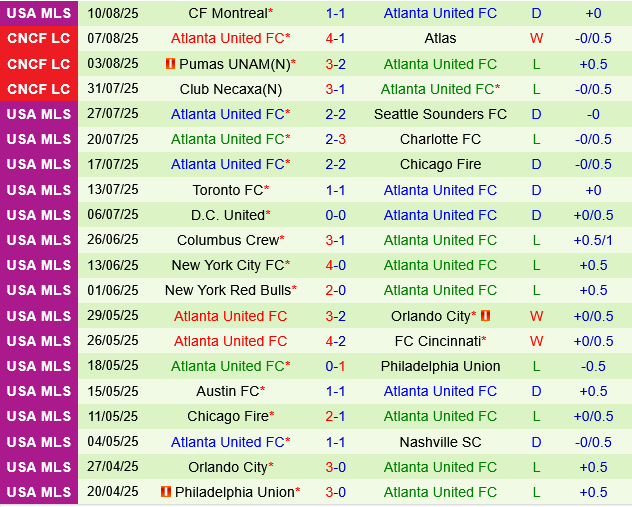Open the Charlotte FC team link
Viewport: 632px width, 507px height.
pyautogui.click(x=440, y=139)
